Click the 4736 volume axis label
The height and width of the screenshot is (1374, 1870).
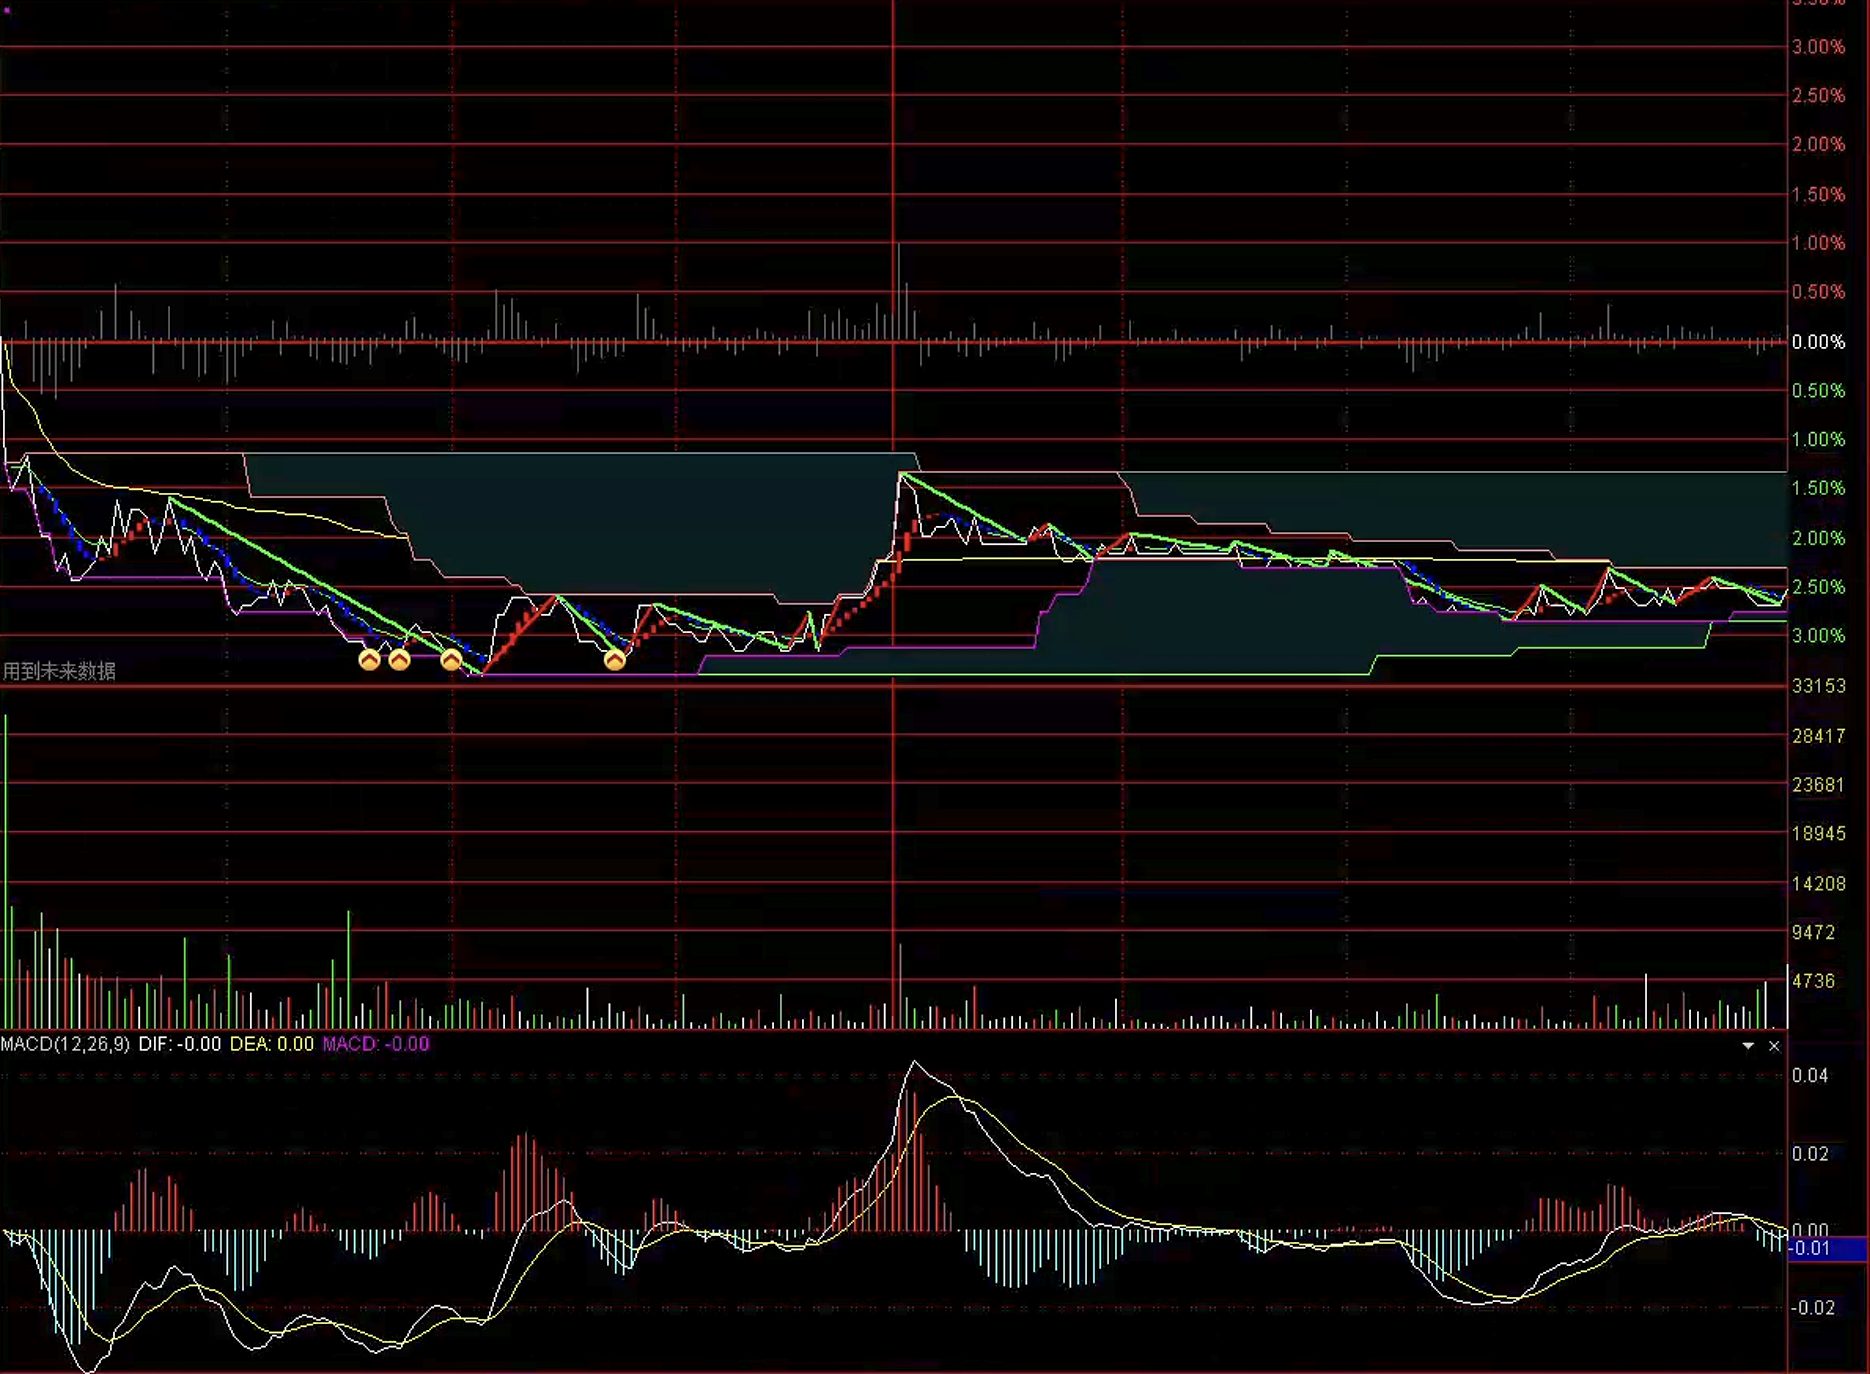1813,982
